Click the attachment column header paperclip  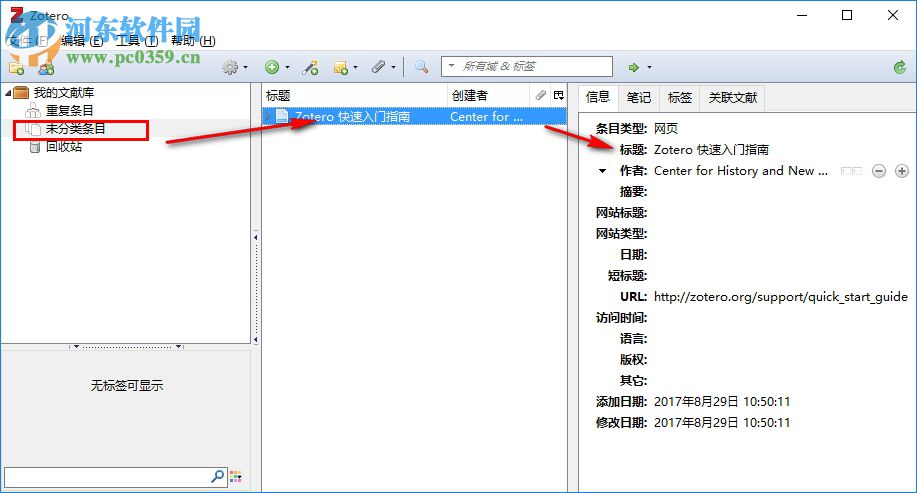coord(541,95)
